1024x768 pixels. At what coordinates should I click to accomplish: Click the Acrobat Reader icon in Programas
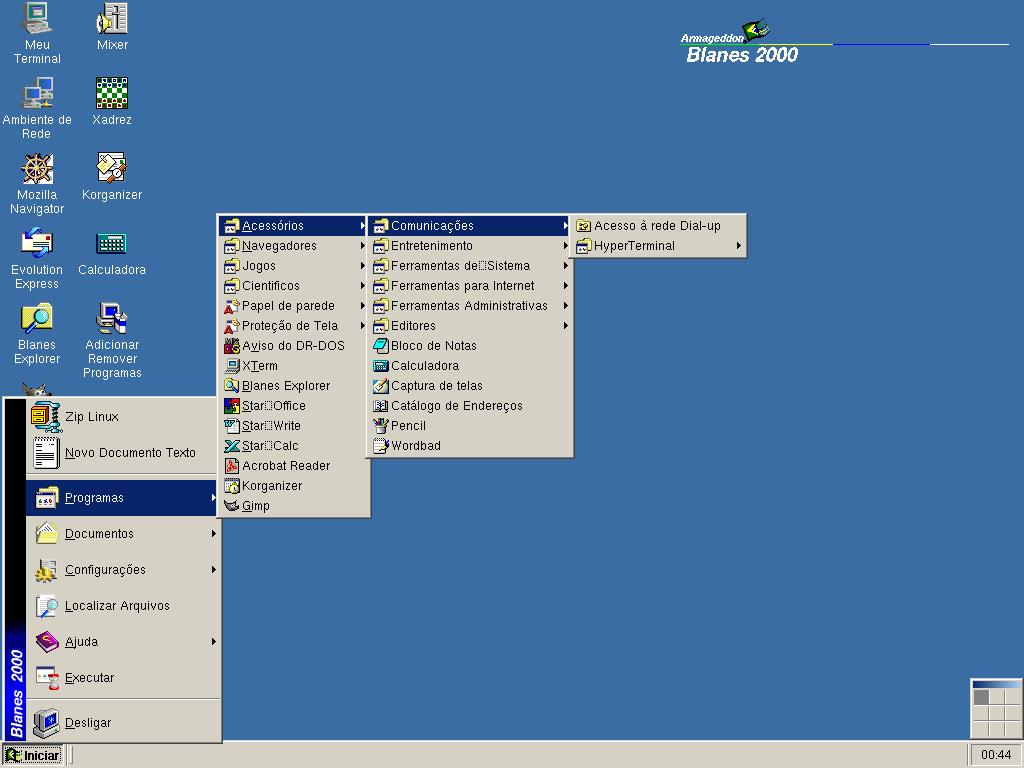(x=232, y=466)
